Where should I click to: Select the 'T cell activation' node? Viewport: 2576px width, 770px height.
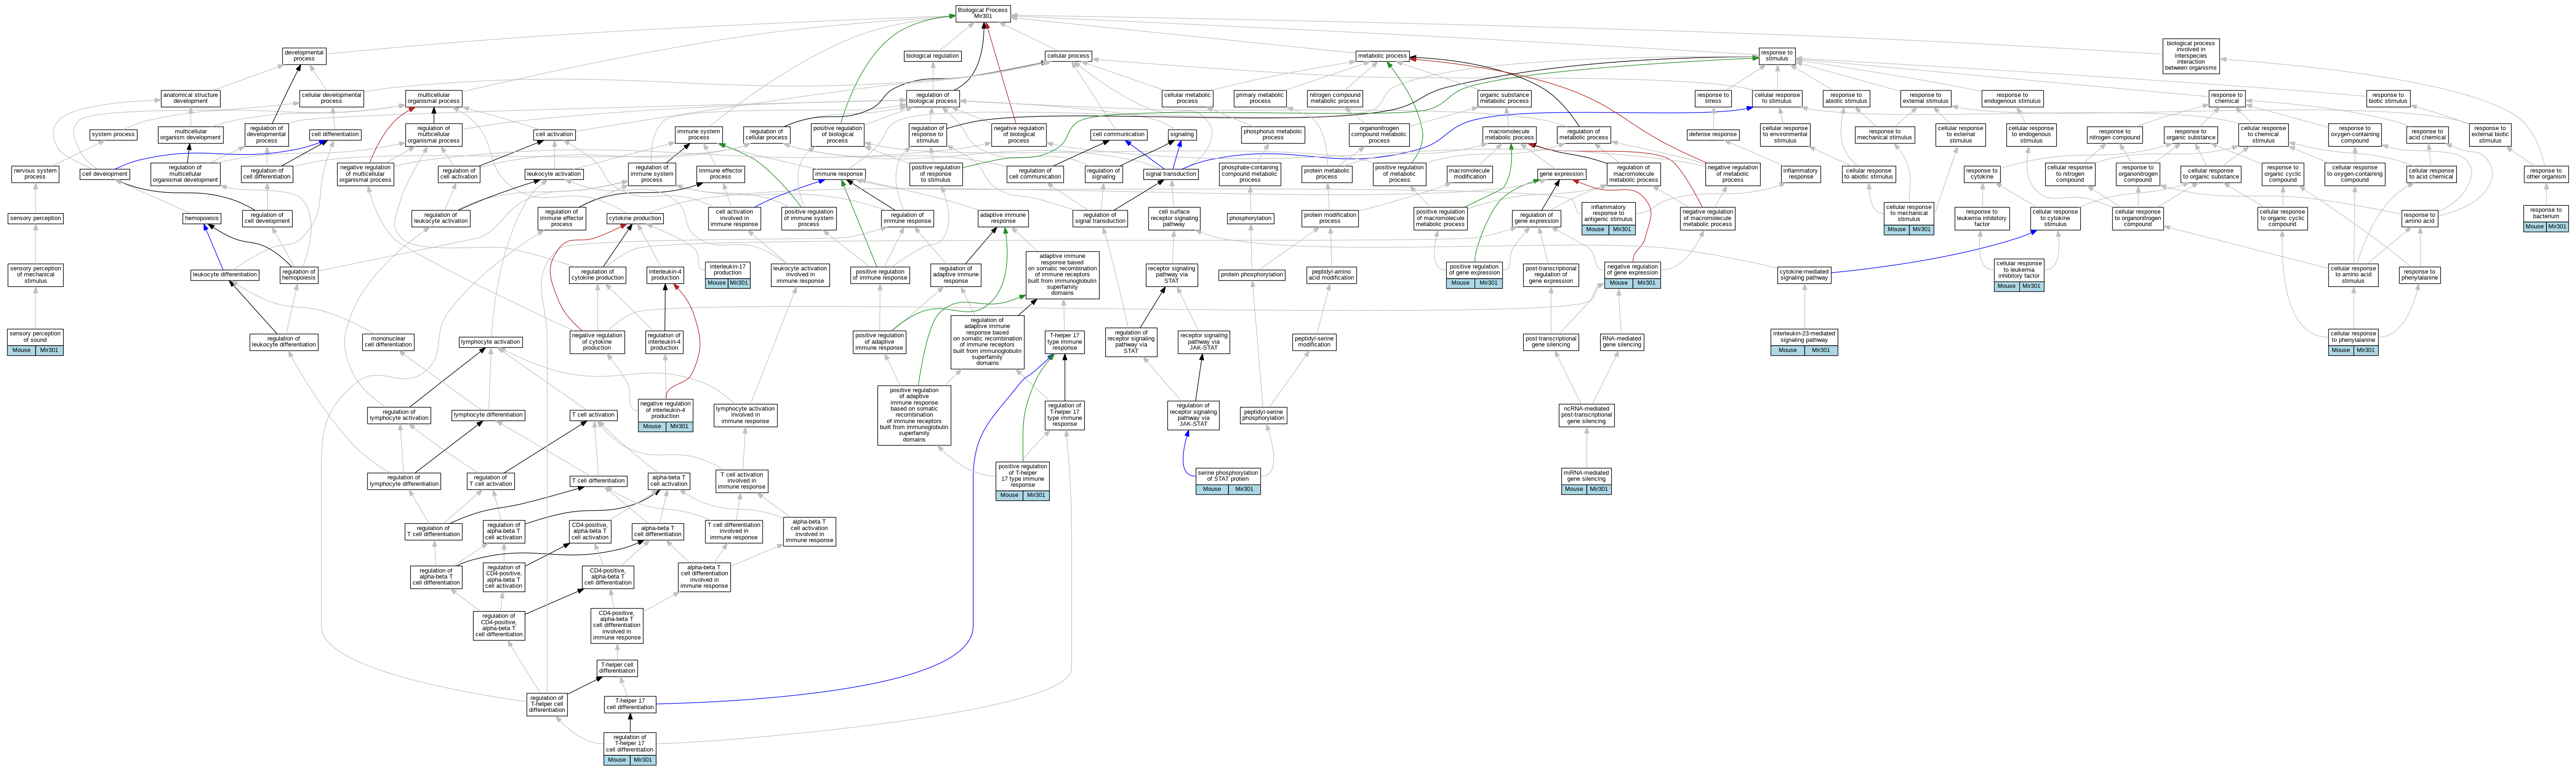click(x=593, y=415)
